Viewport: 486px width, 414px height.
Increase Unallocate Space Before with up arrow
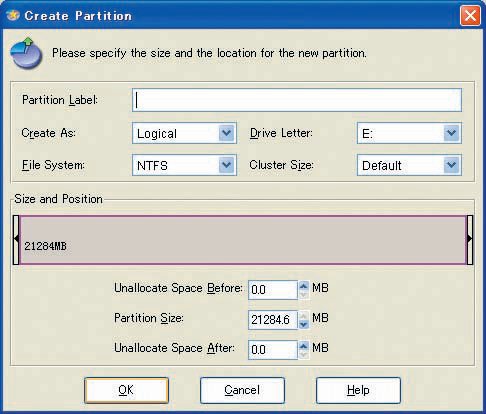(x=304, y=286)
